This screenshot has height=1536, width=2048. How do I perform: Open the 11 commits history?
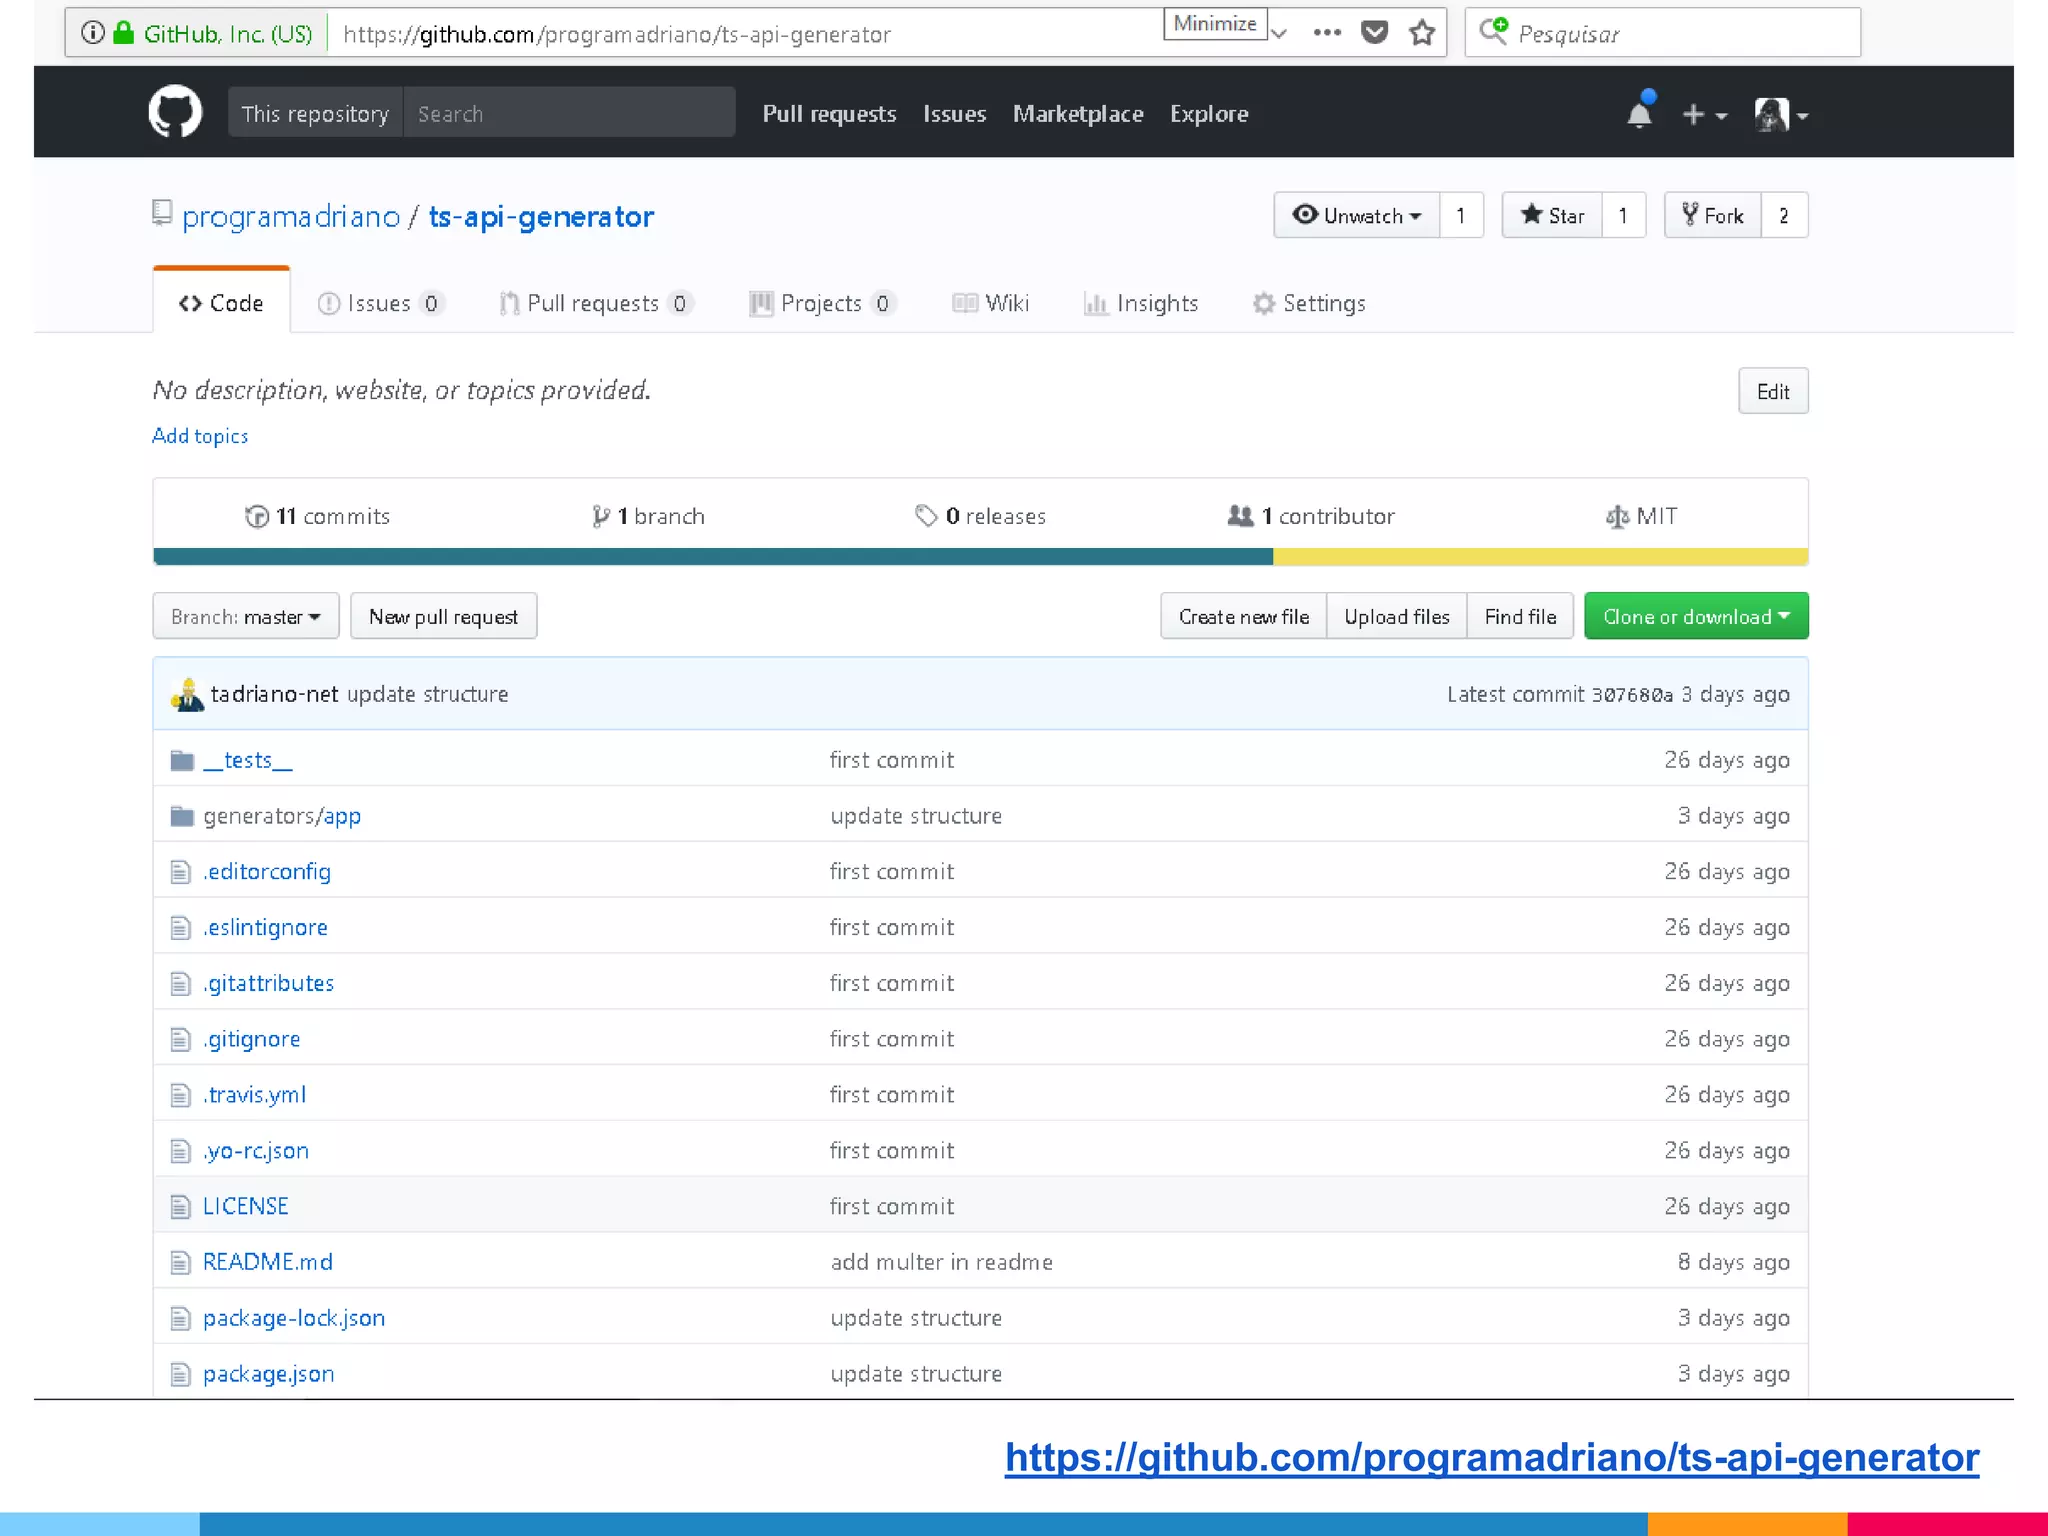point(318,516)
